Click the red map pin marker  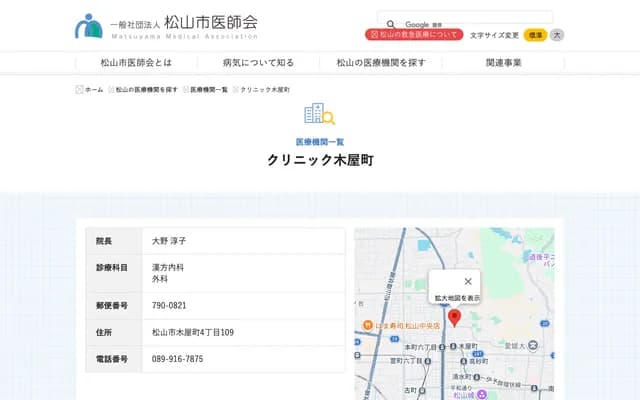coord(454,318)
